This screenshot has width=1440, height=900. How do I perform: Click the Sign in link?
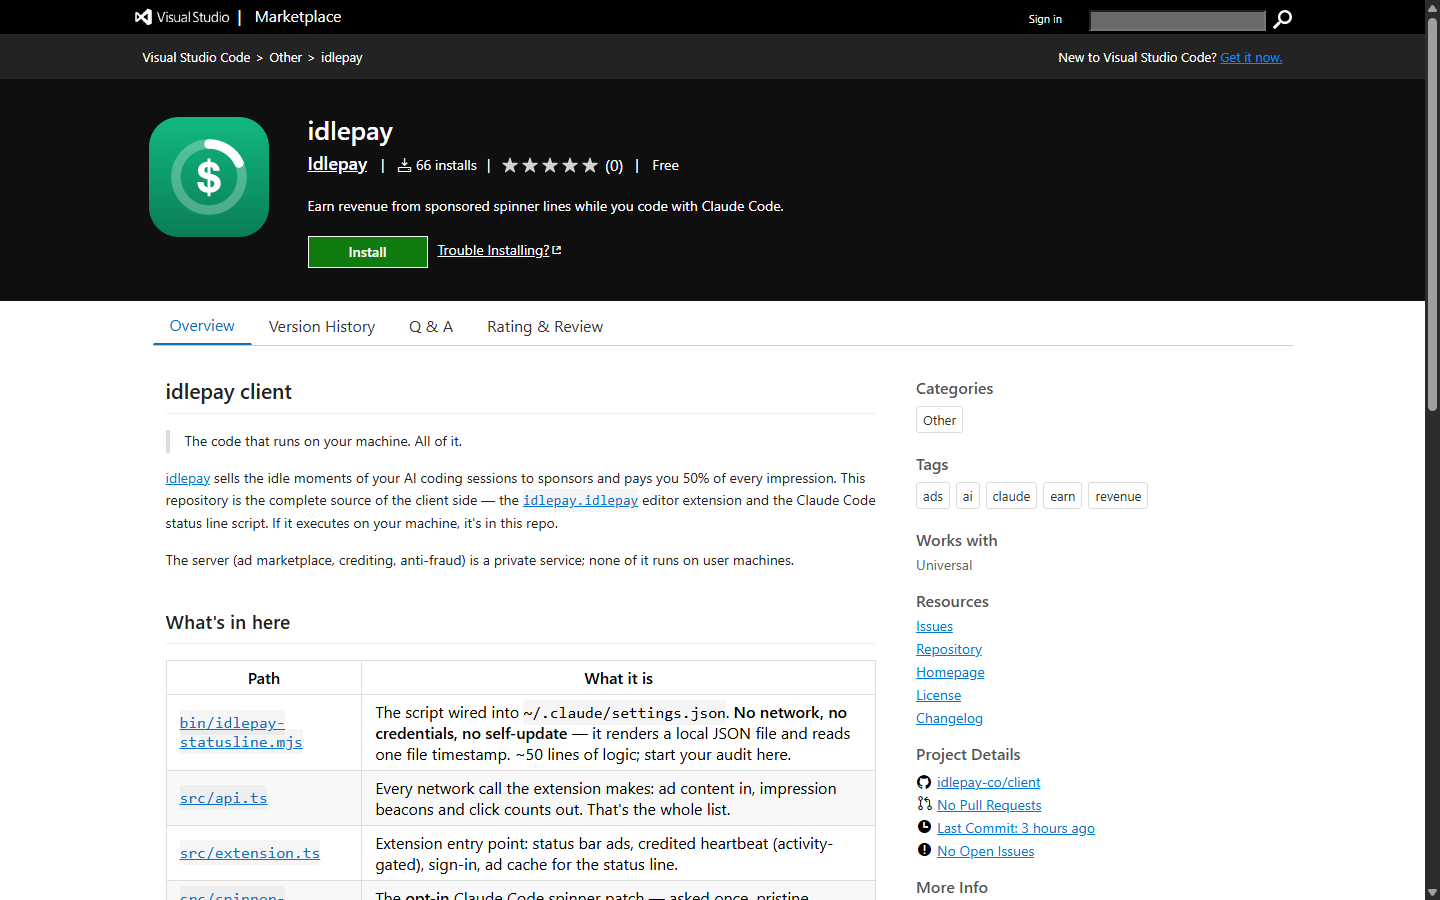(1045, 19)
